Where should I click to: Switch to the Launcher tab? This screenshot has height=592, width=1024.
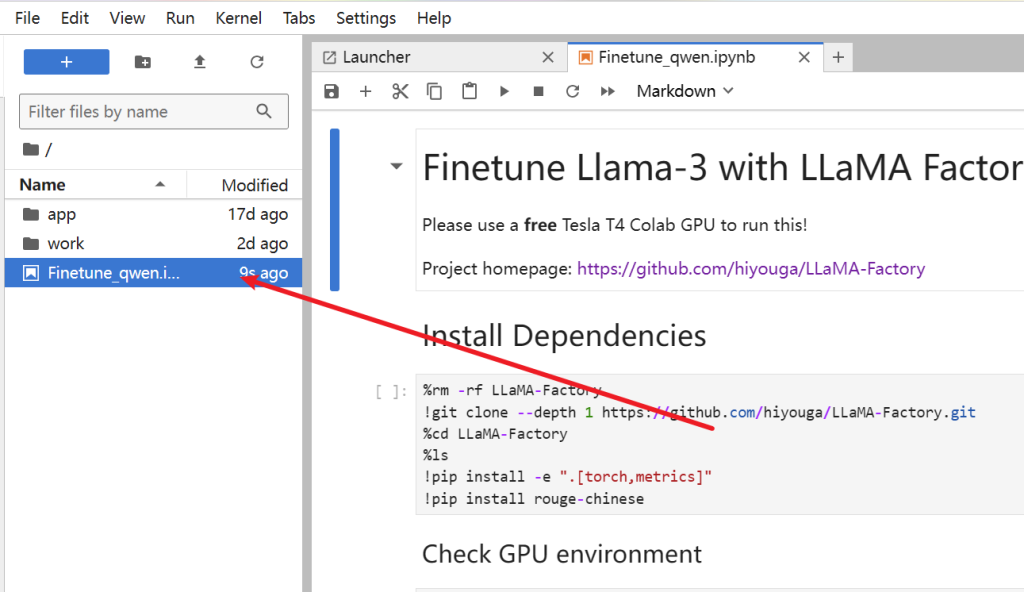coord(438,58)
